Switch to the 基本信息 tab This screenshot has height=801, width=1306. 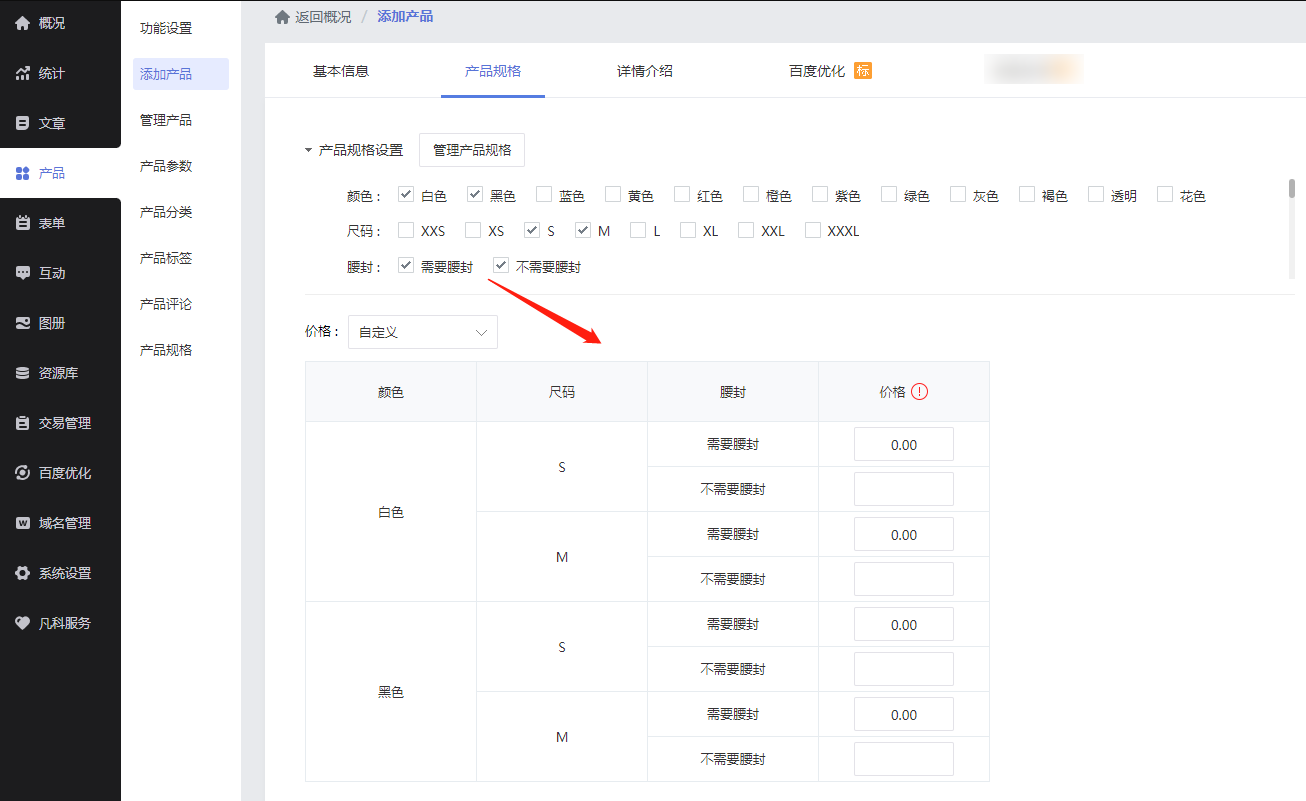pyautogui.click(x=341, y=71)
